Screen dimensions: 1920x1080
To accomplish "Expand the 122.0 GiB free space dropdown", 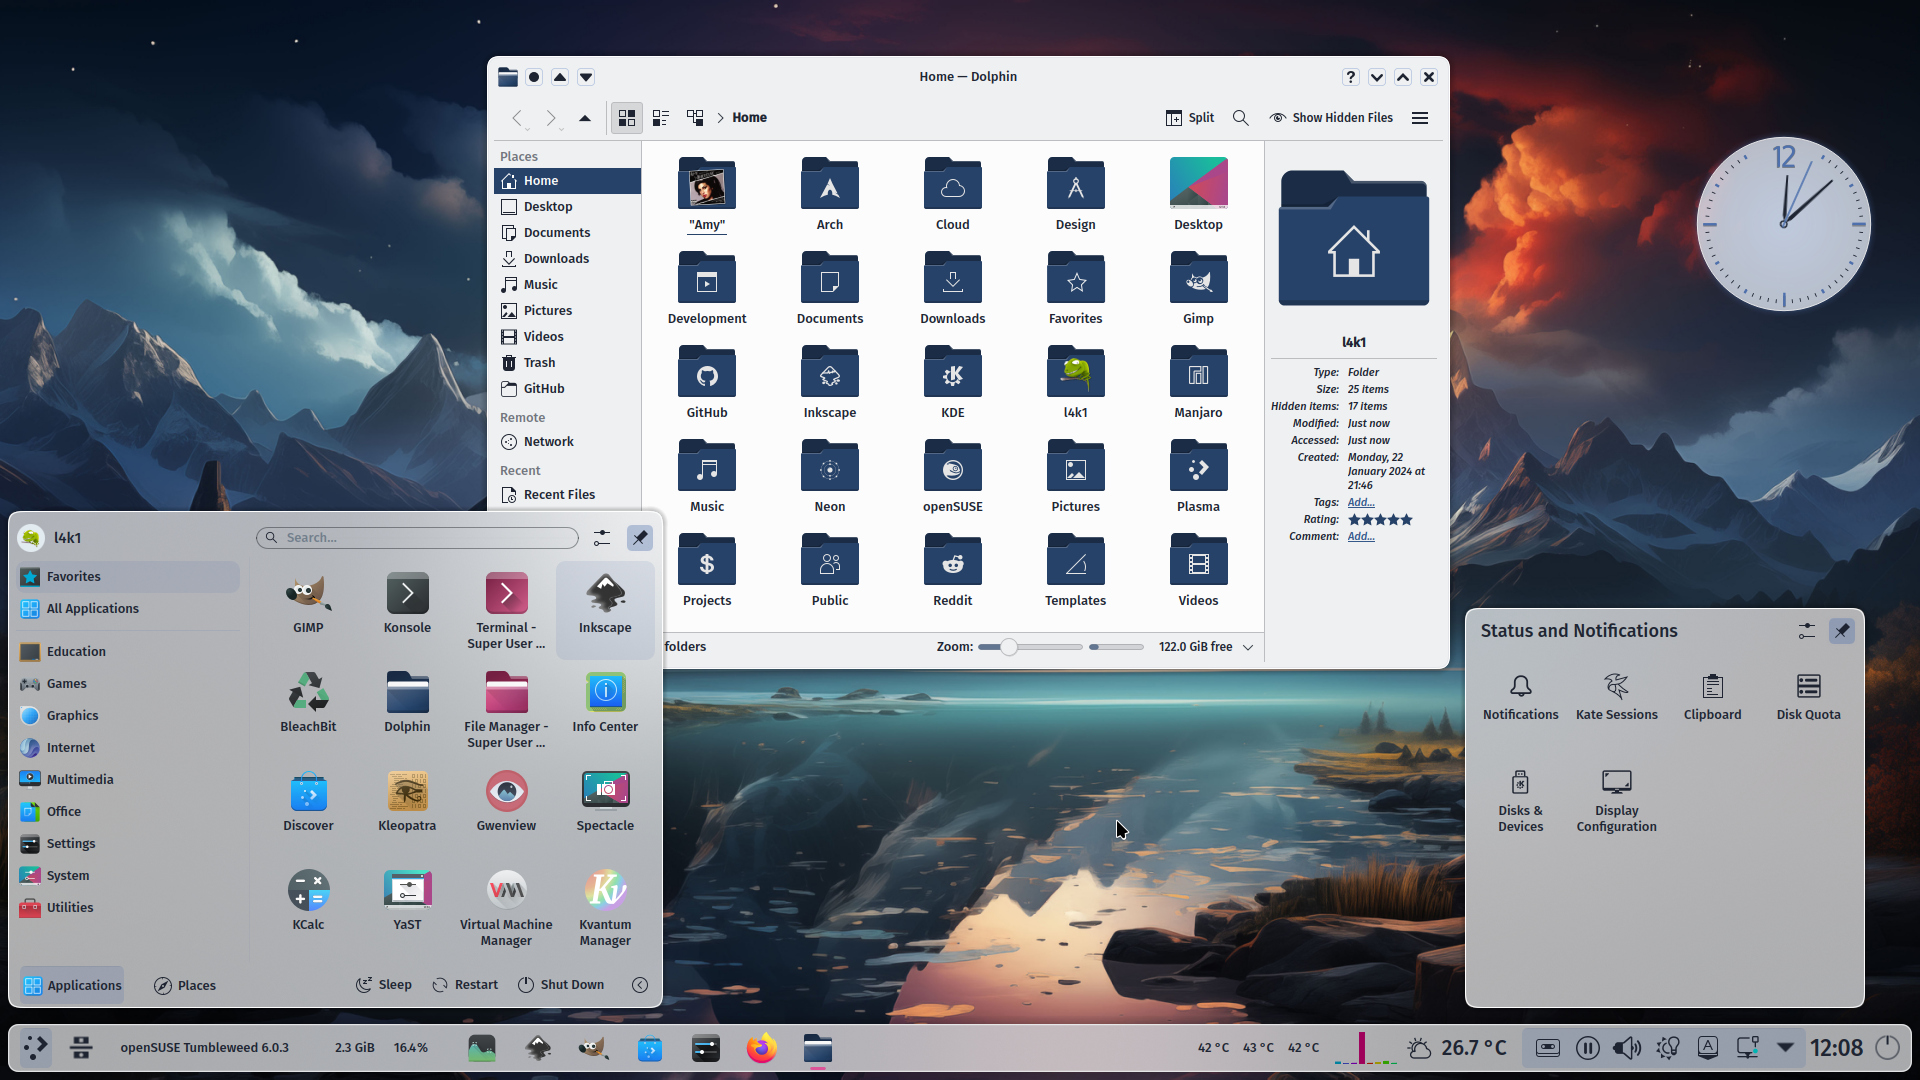I will pyautogui.click(x=1248, y=647).
